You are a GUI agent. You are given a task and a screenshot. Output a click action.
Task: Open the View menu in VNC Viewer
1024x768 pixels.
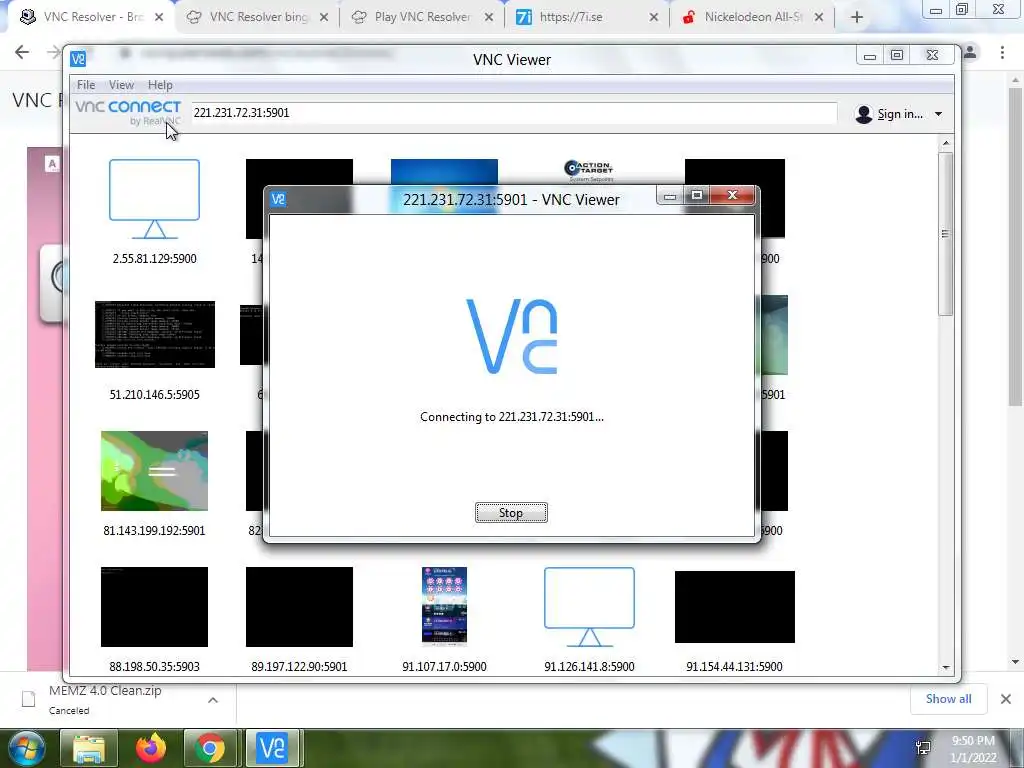click(121, 85)
